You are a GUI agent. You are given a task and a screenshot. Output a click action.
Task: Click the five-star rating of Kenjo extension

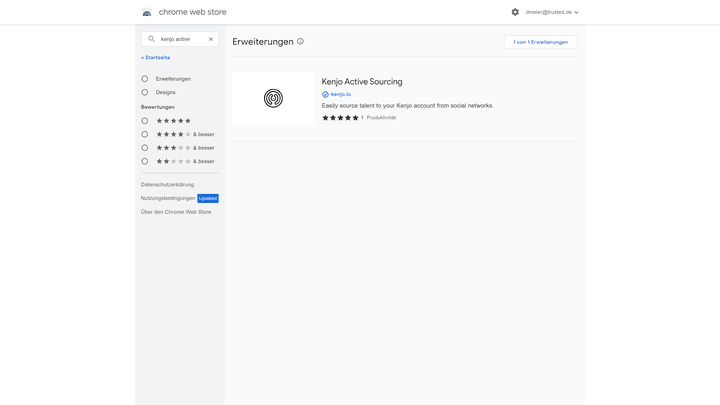click(x=340, y=118)
